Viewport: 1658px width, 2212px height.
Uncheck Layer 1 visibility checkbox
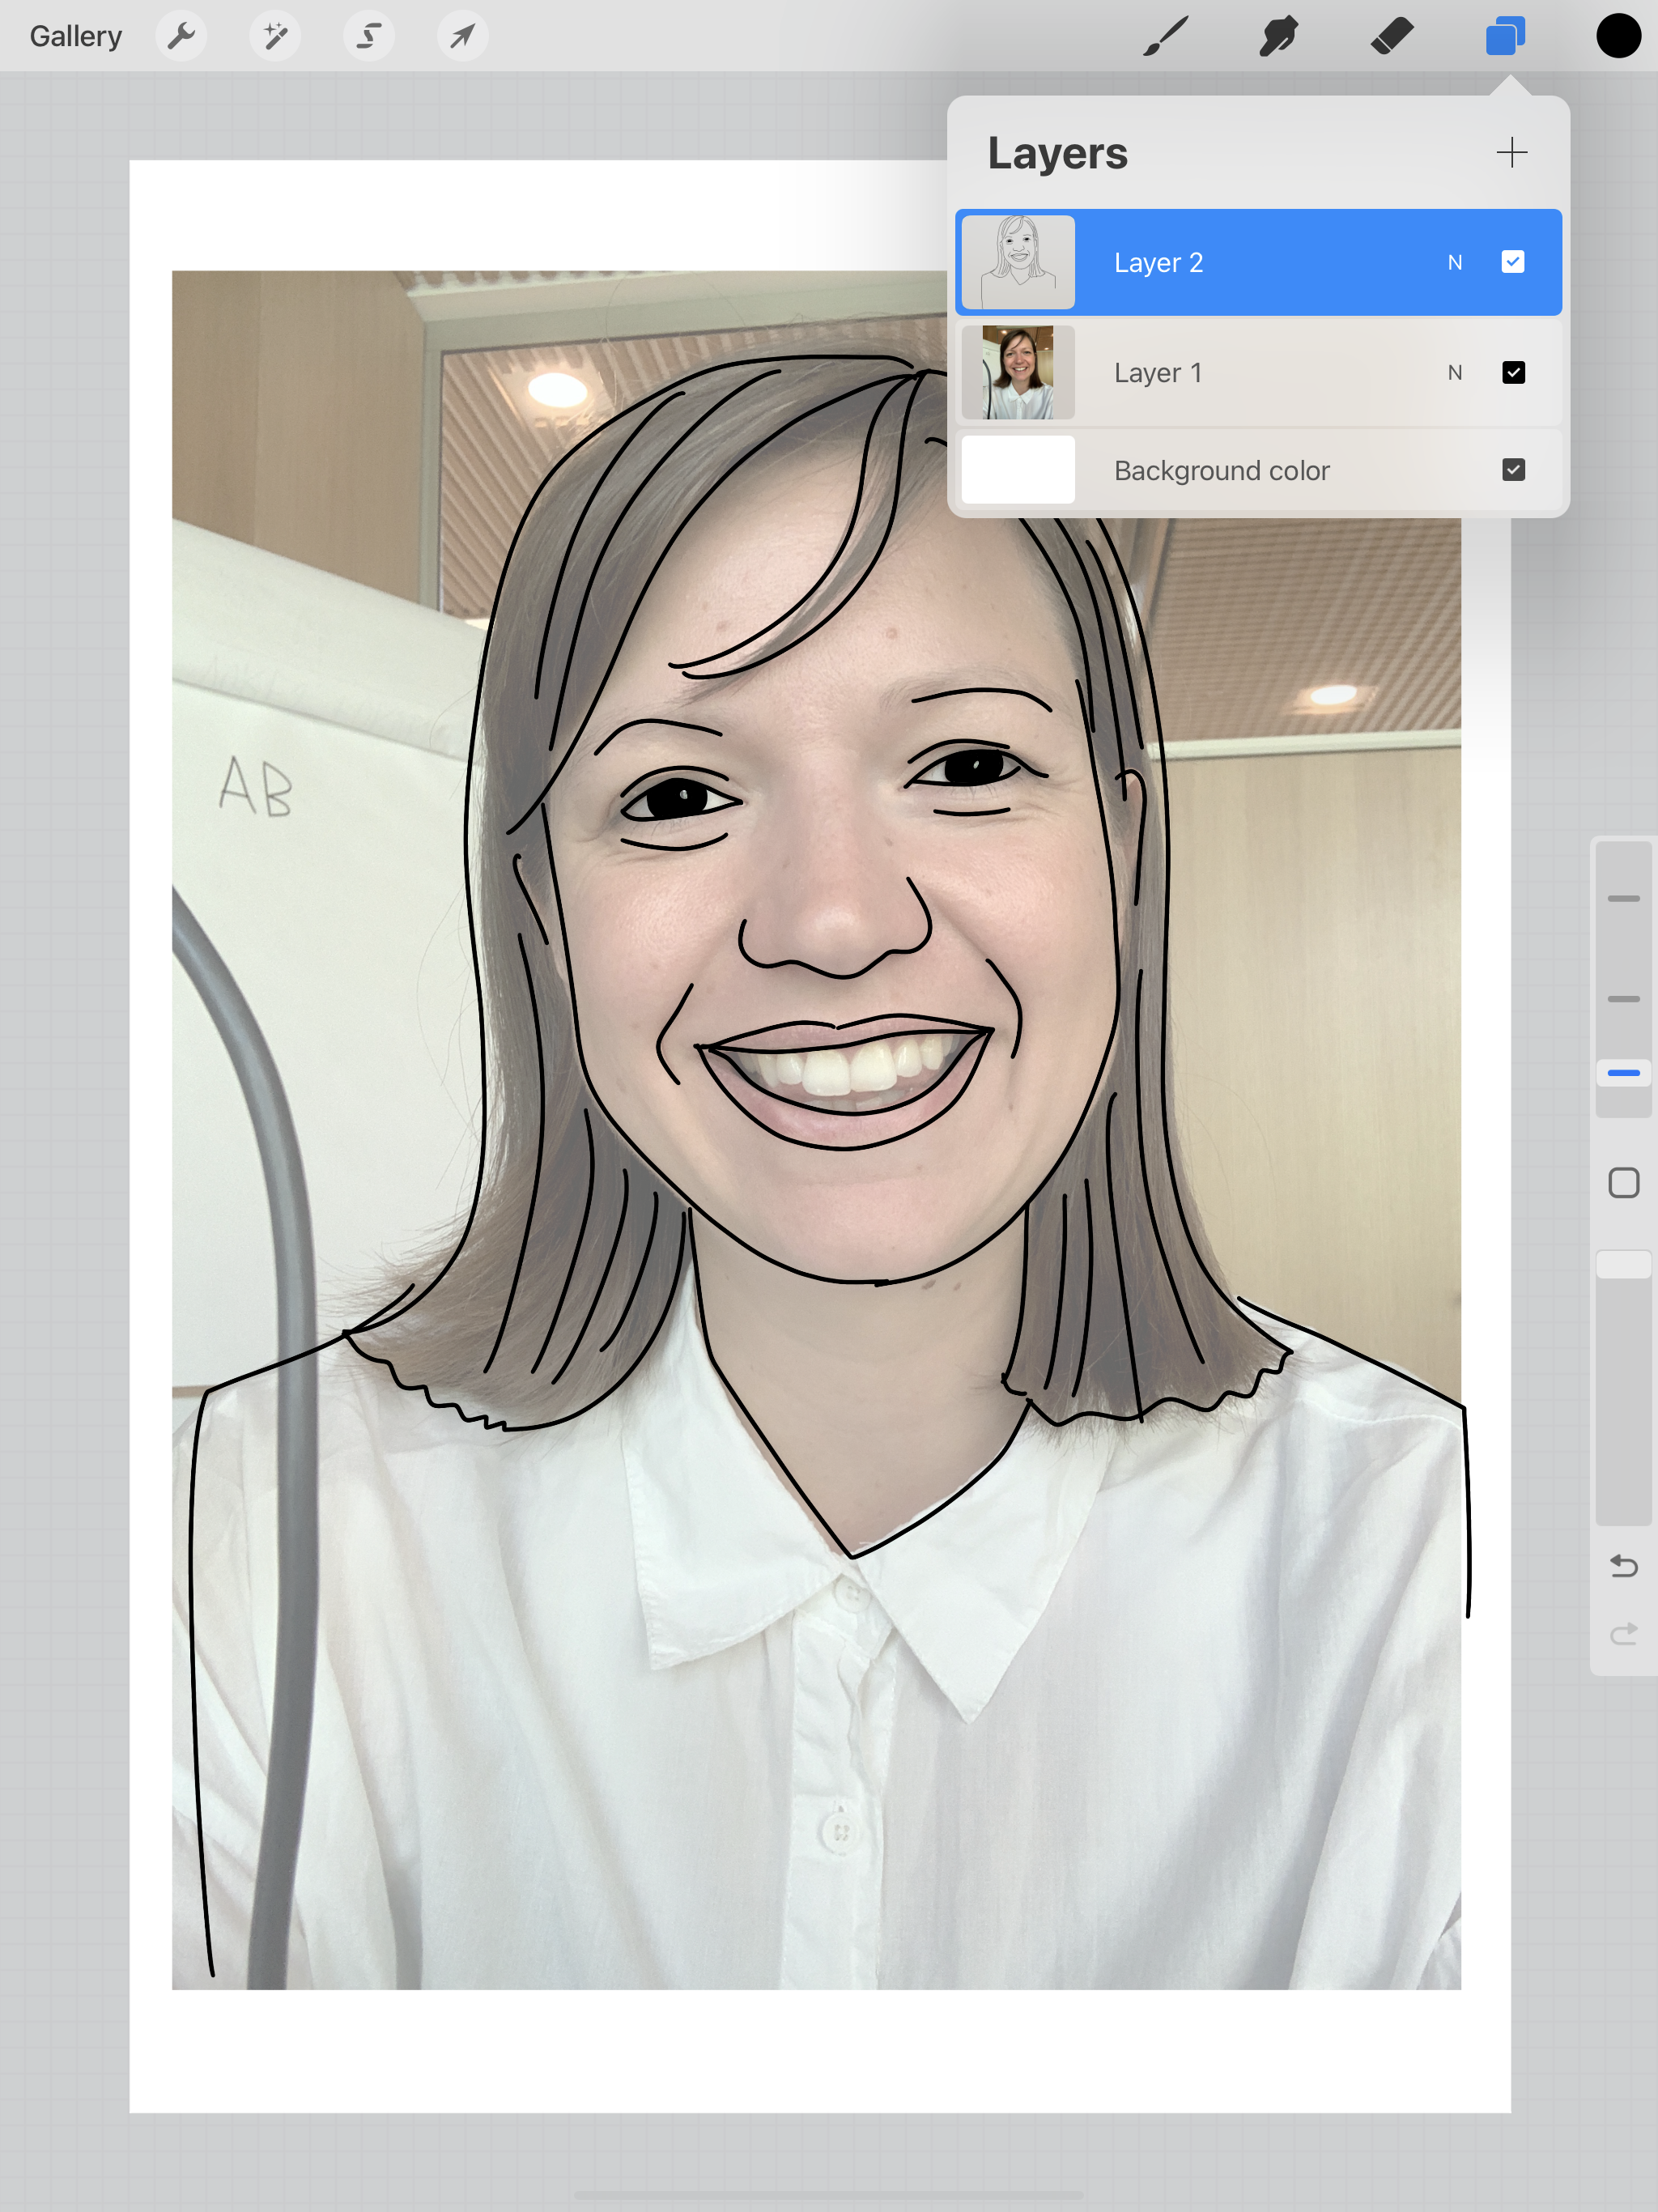coord(1512,372)
